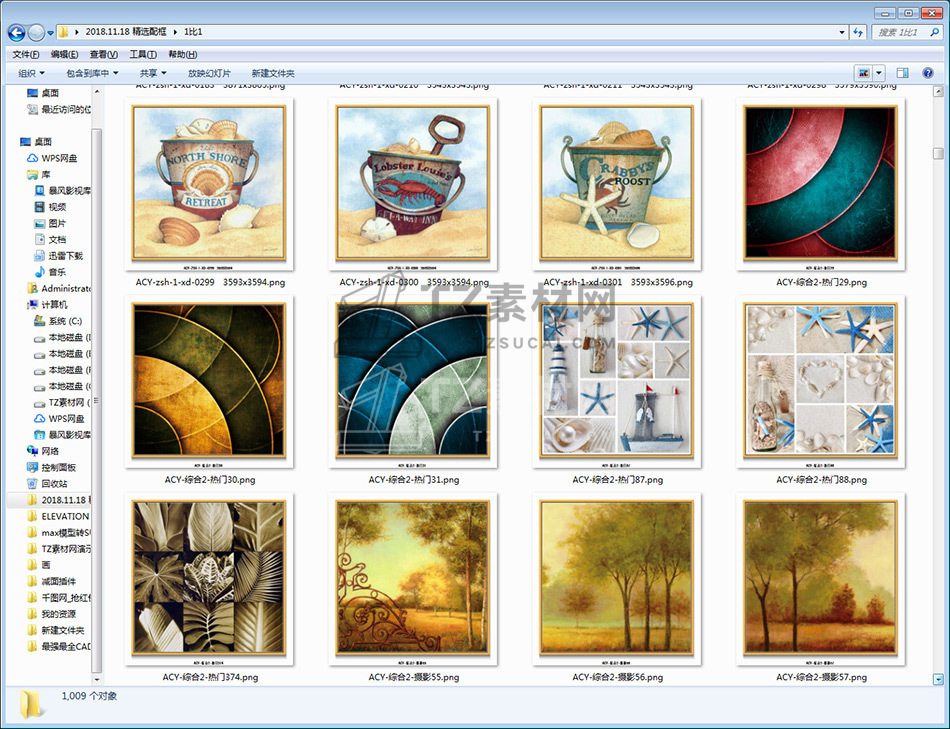Expand the 包含到库中 dropdown

[x=92, y=73]
